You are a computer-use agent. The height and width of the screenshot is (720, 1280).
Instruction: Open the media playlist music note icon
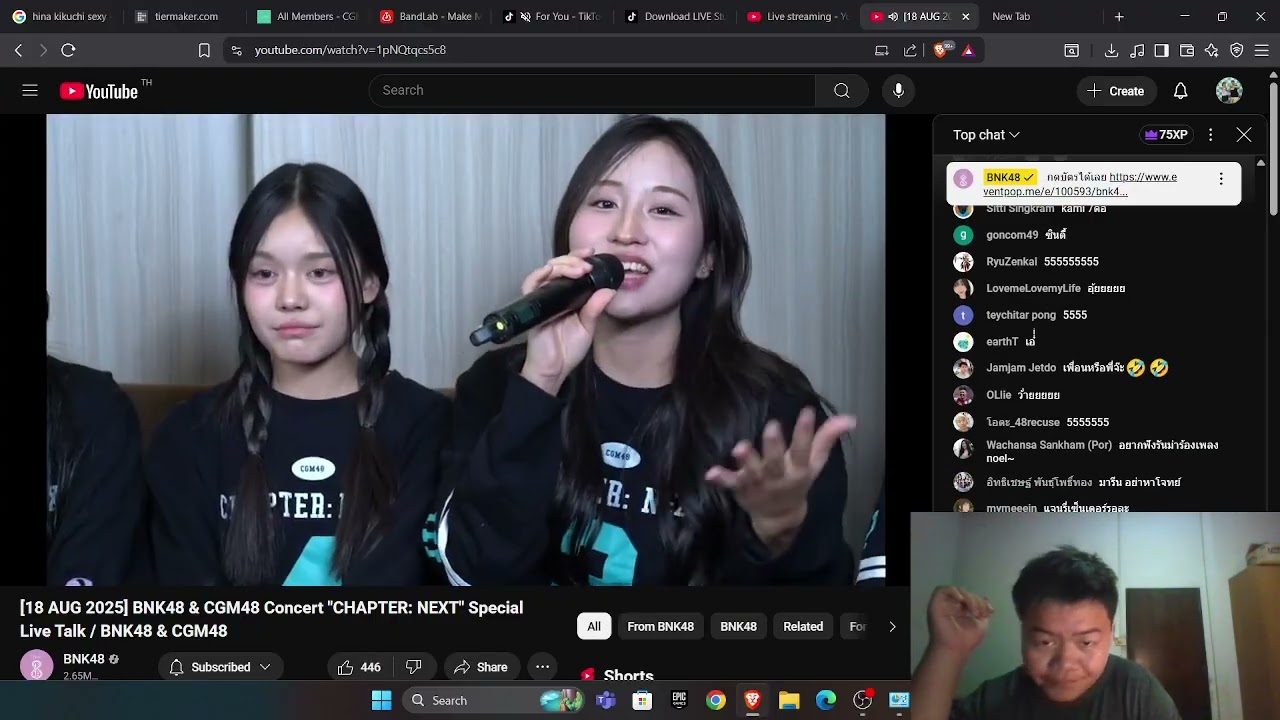tap(1137, 50)
